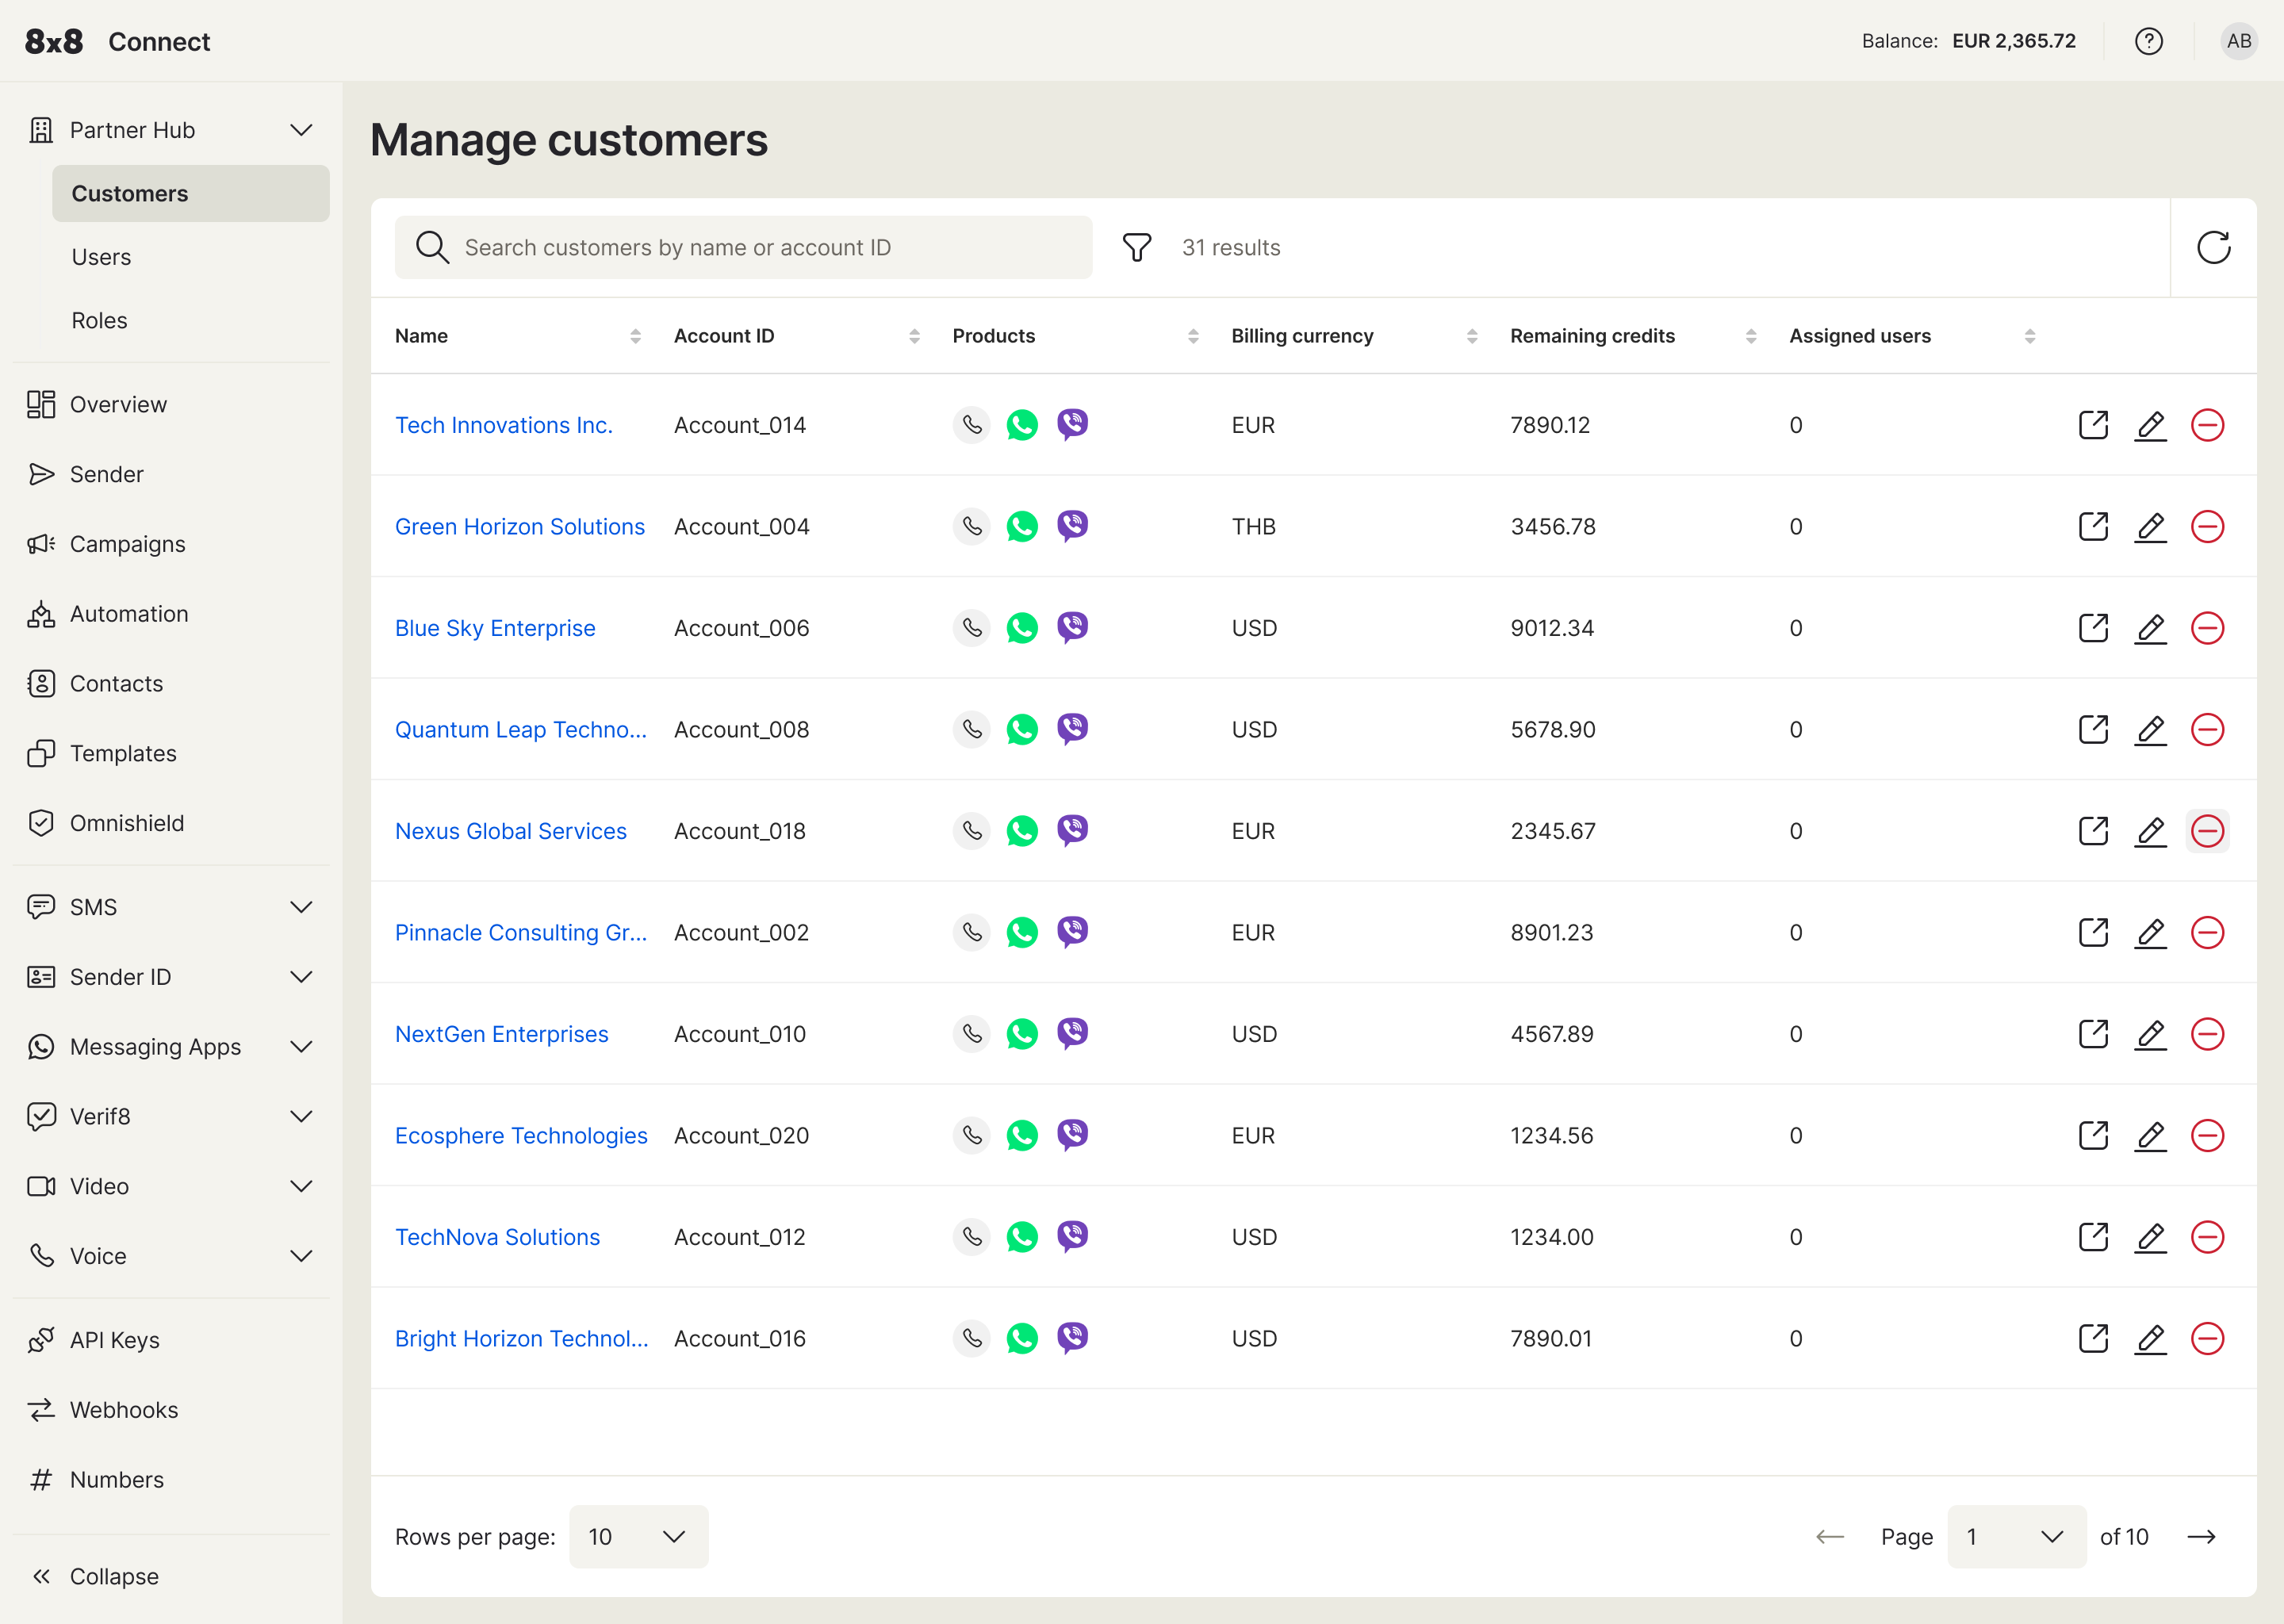Switch to the Users sidebar item
Image resolution: width=2284 pixels, height=1624 pixels.
tap(101, 257)
